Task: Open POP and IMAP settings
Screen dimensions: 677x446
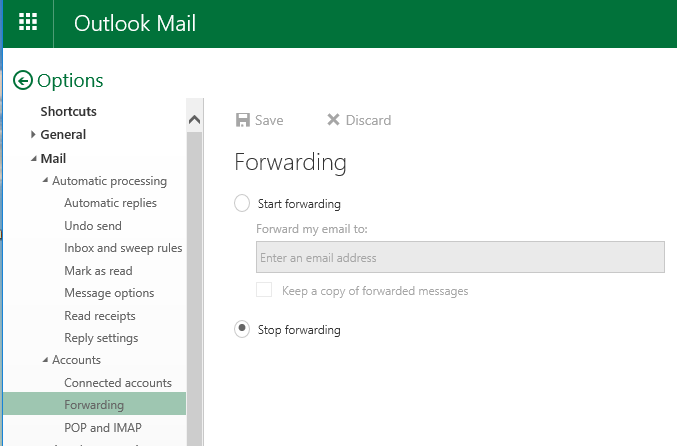Action: [103, 427]
